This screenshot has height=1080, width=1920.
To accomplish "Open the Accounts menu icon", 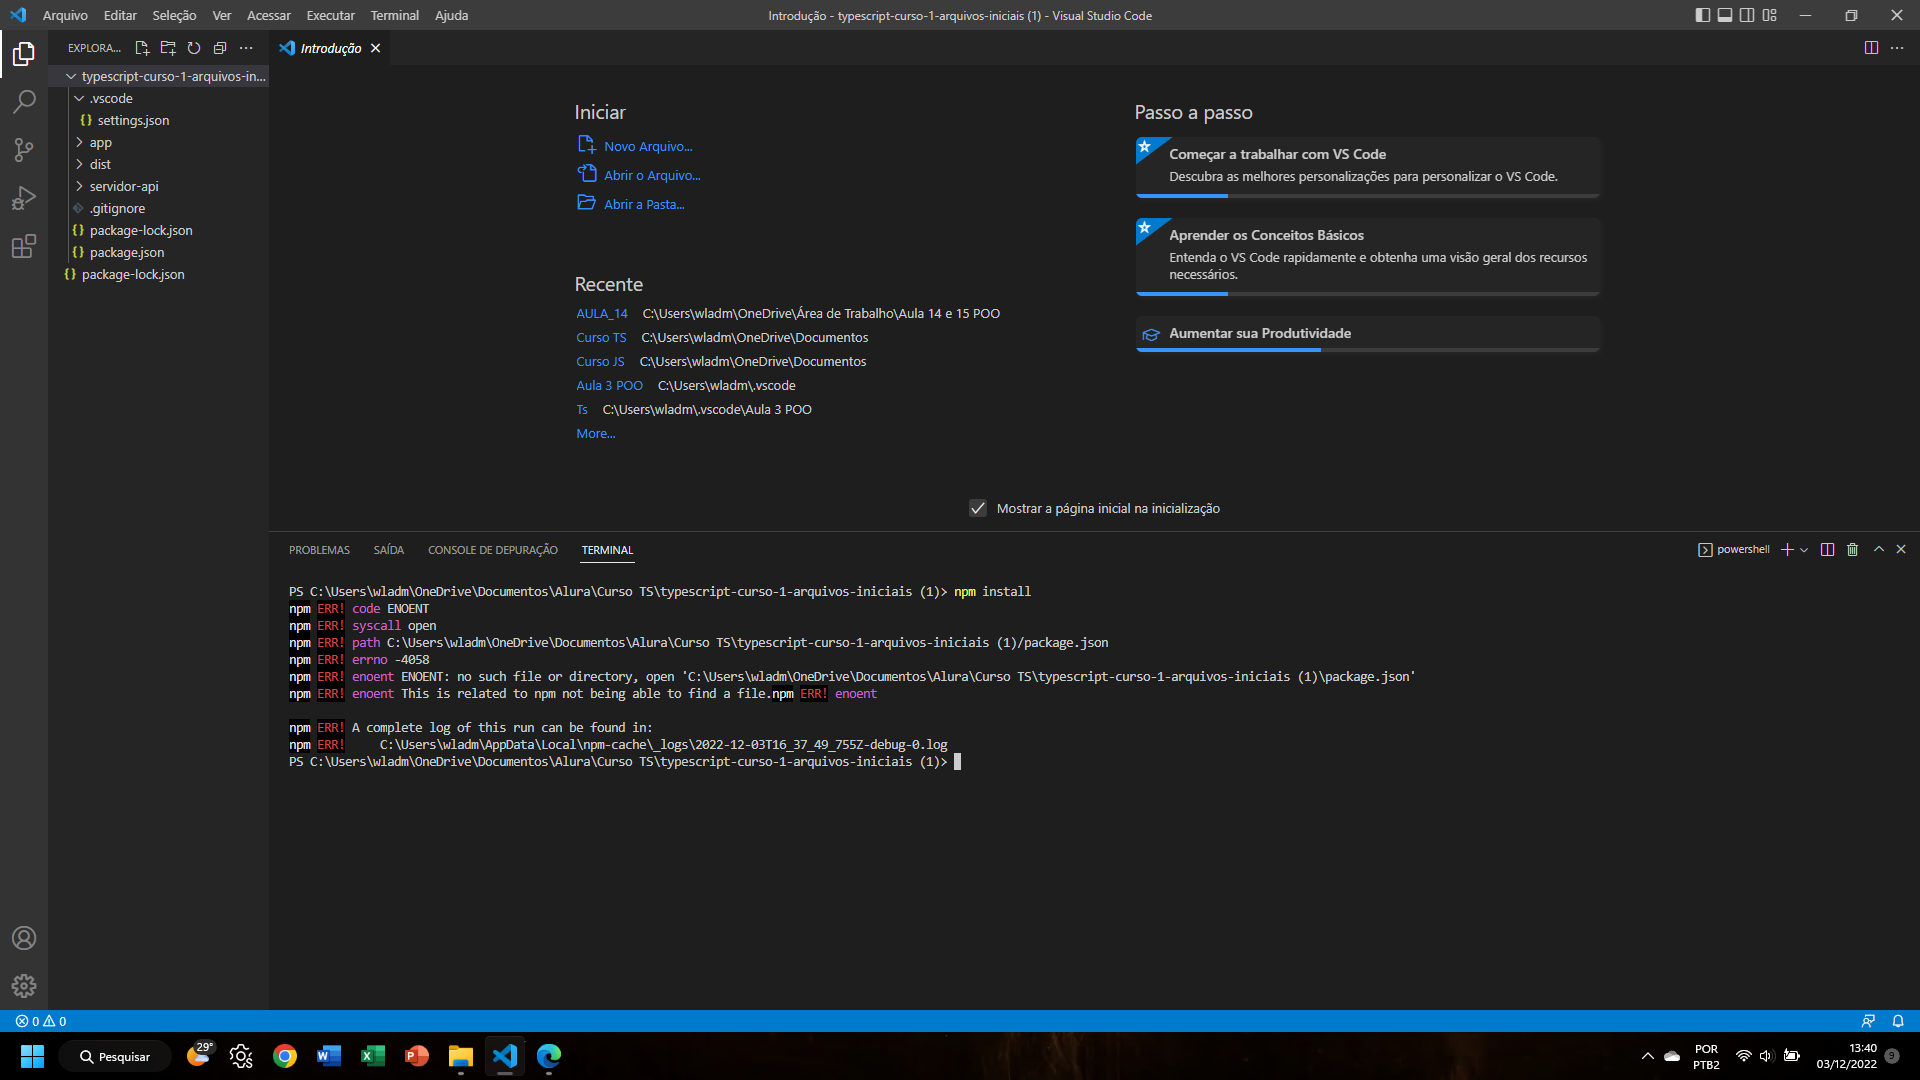I will (24, 938).
